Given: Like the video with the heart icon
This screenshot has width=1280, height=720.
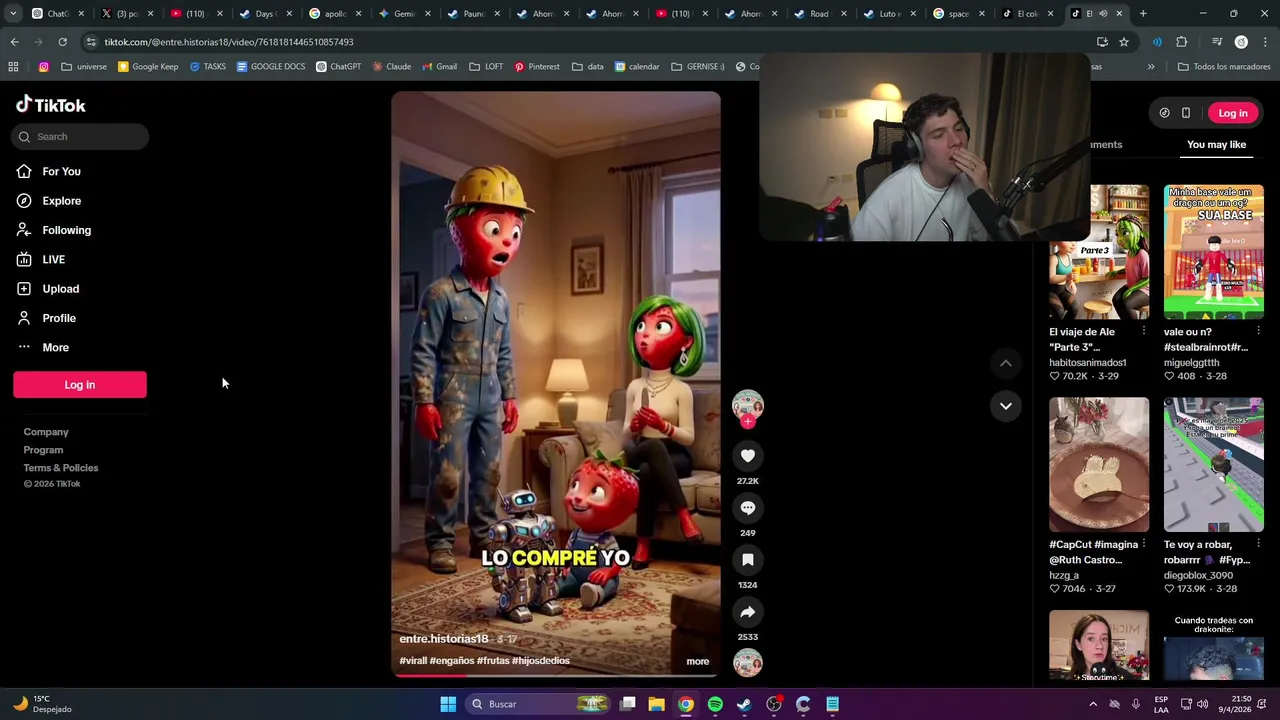Looking at the screenshot, I should point(747,456).
